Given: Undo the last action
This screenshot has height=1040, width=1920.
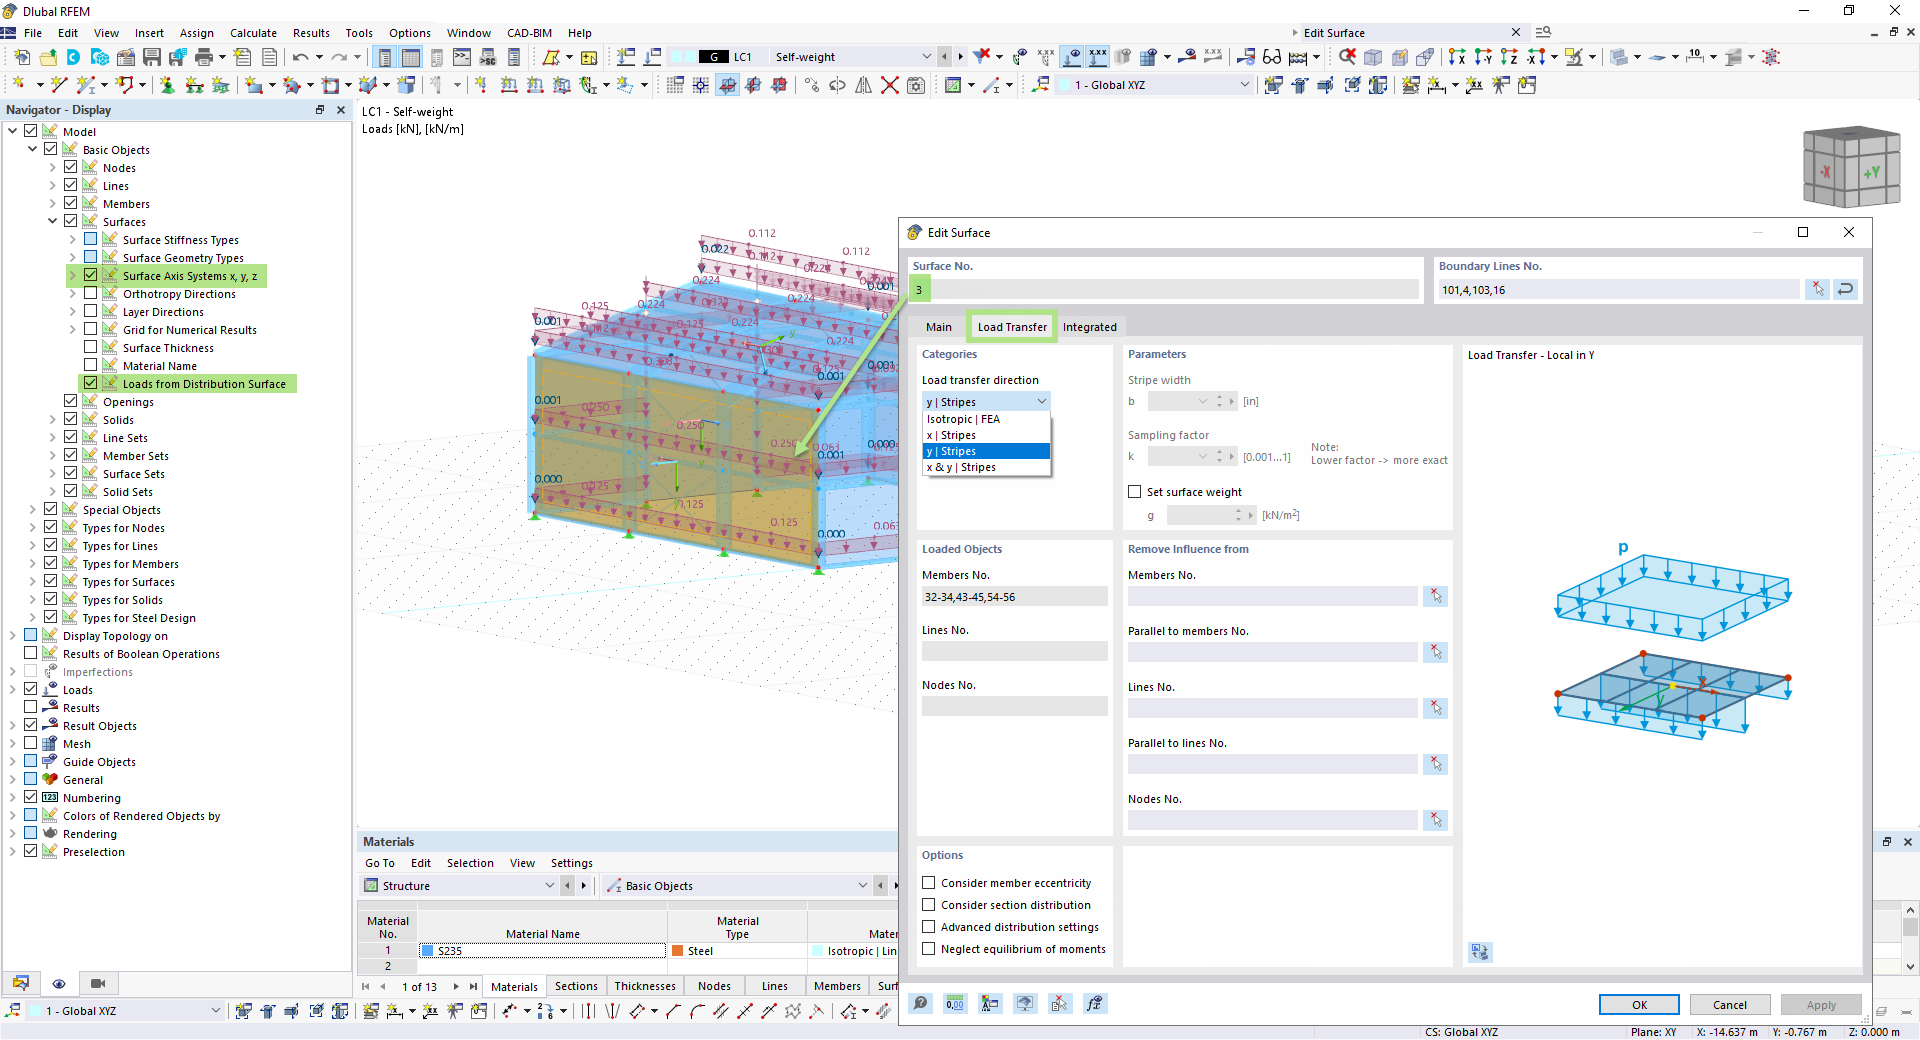Looking at the screenshot, I should point(300,57).
